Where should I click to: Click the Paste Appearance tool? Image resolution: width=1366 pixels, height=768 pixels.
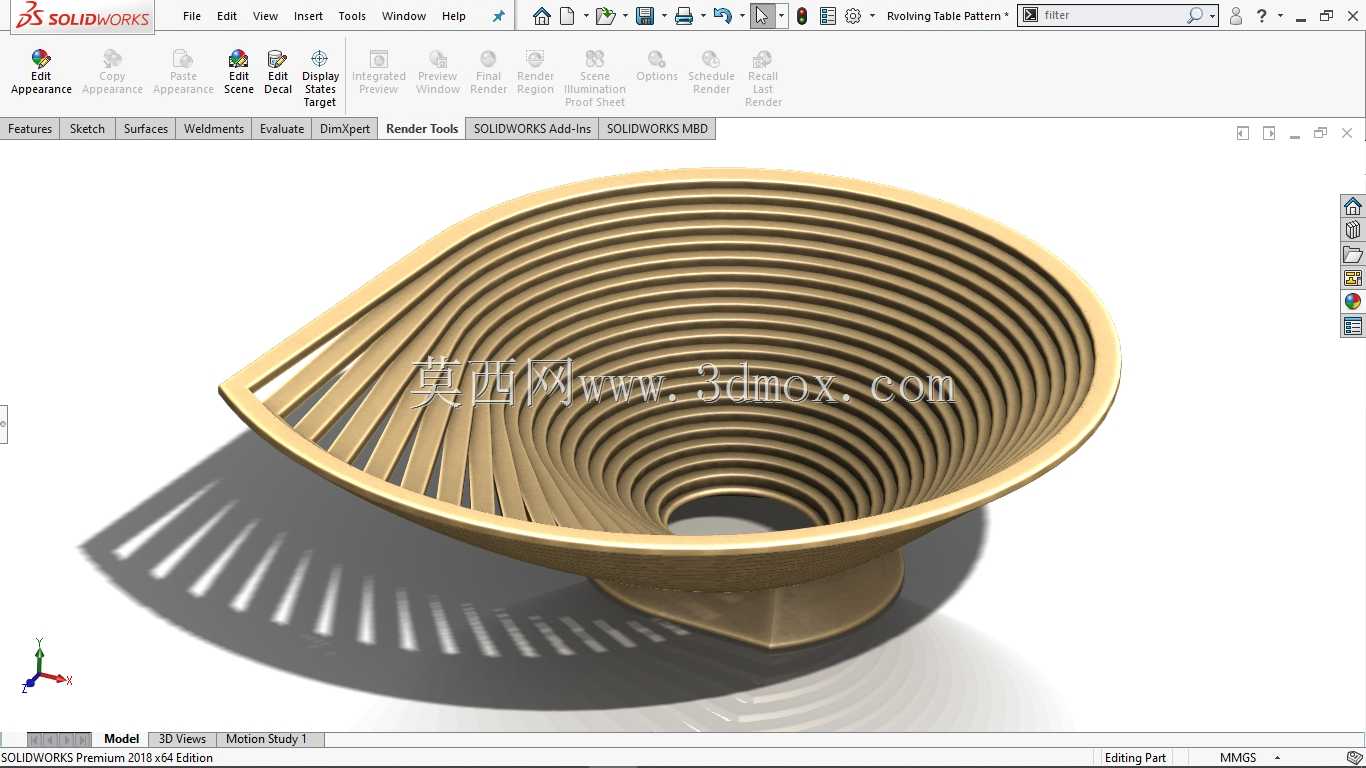pos(183,72)
